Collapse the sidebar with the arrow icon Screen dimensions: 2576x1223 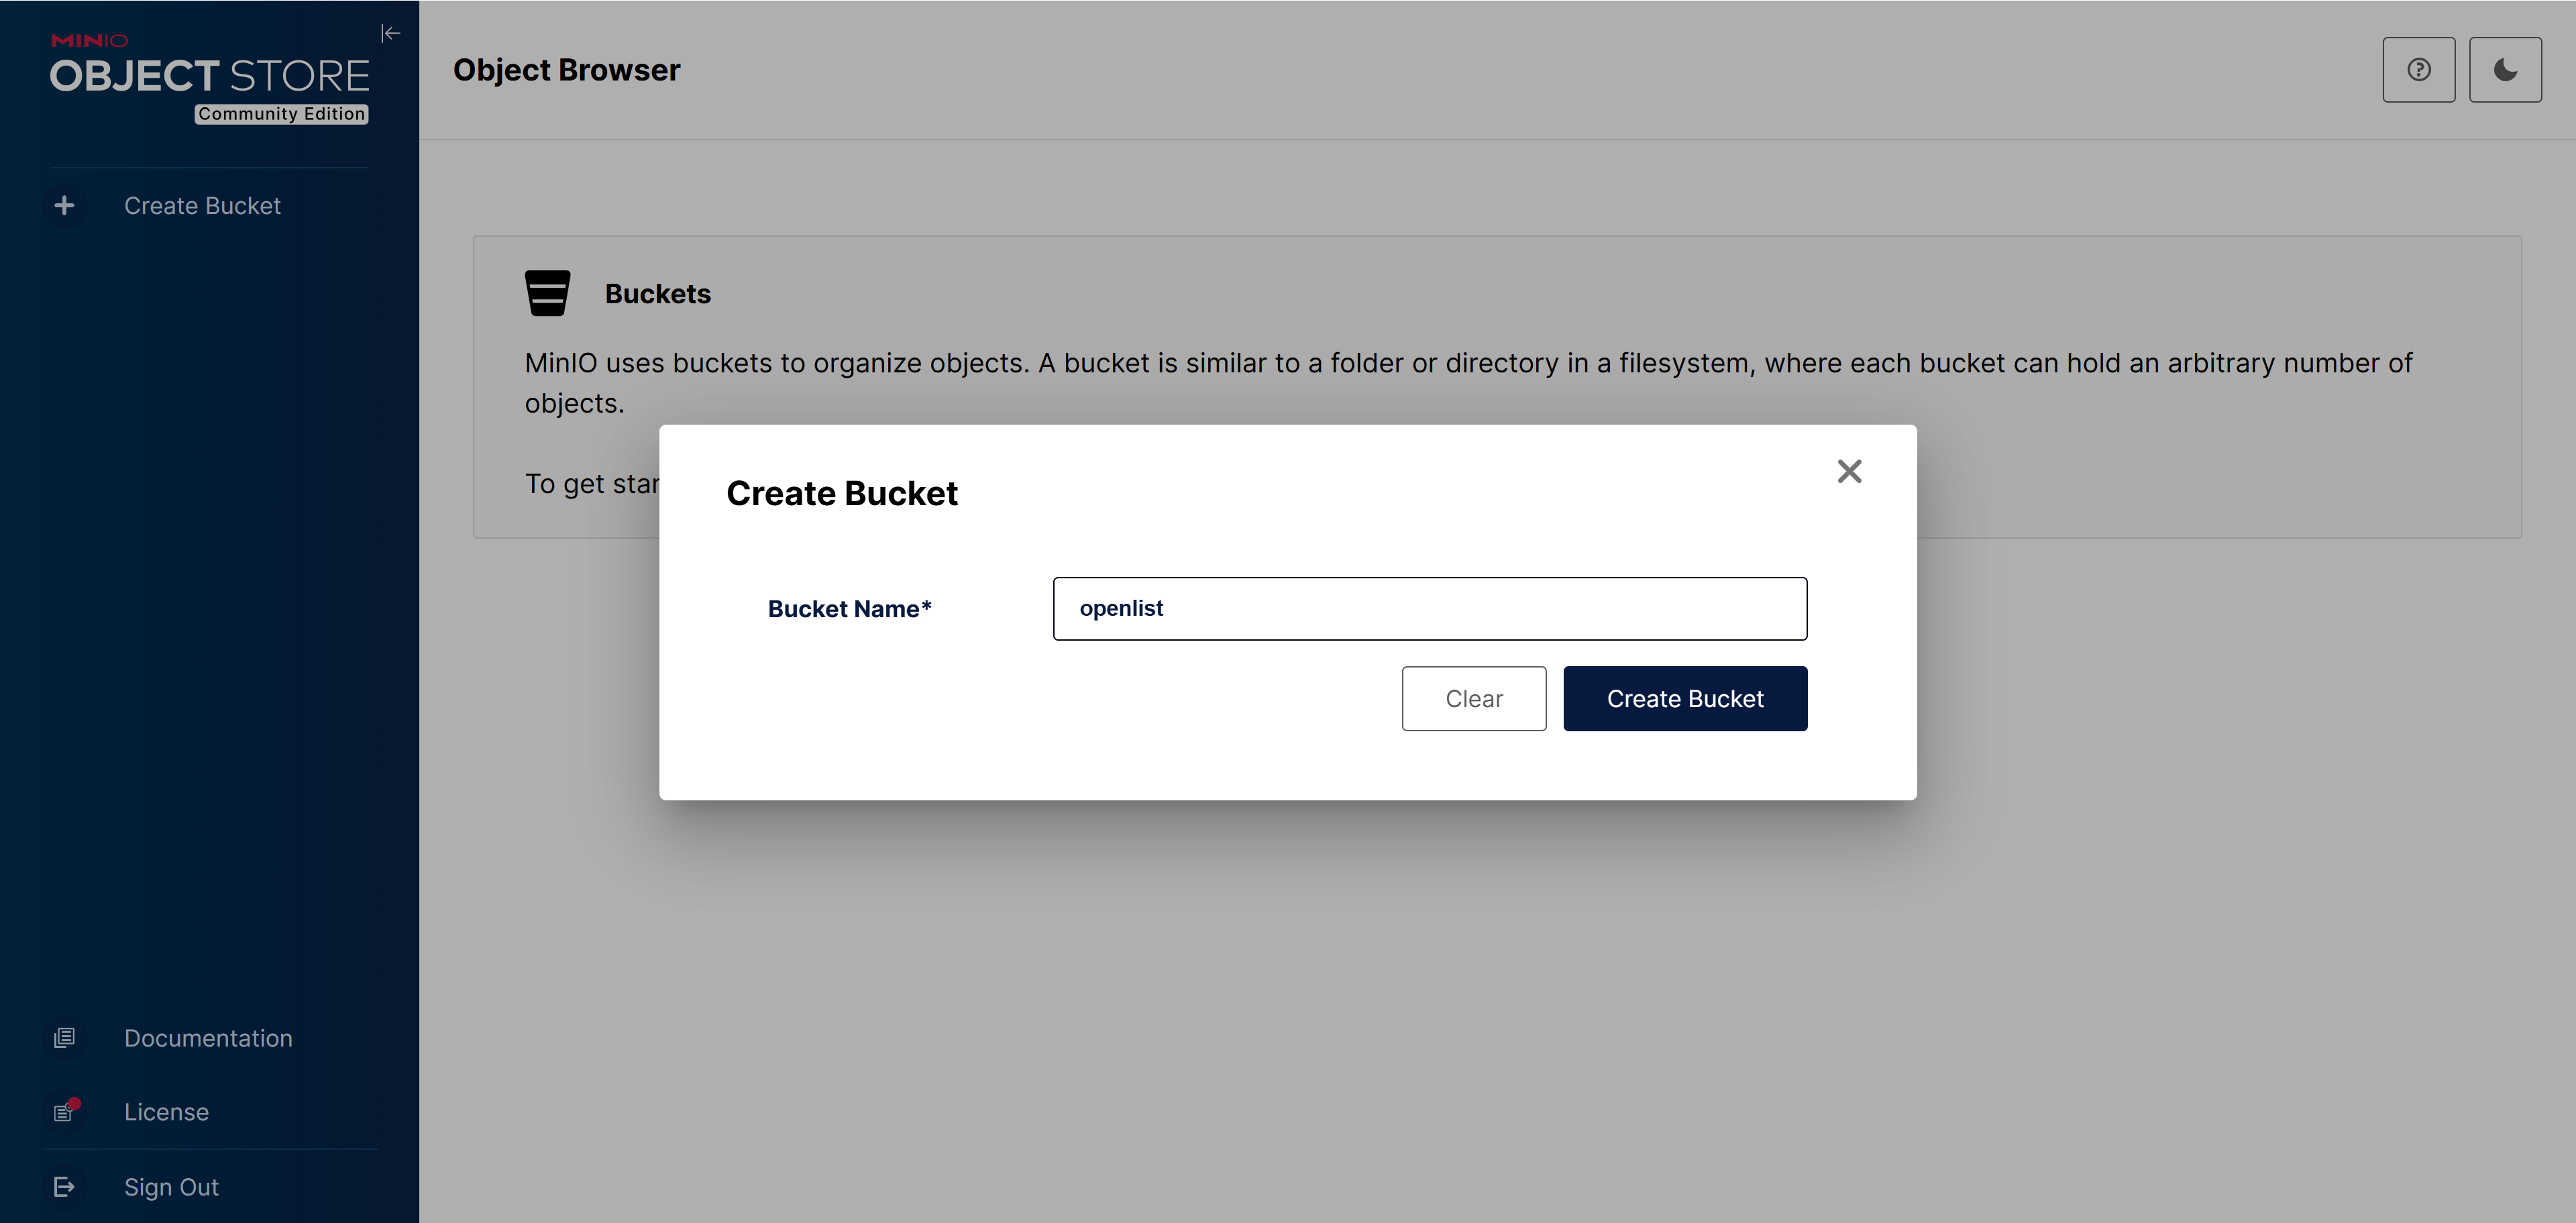(391, 34)
